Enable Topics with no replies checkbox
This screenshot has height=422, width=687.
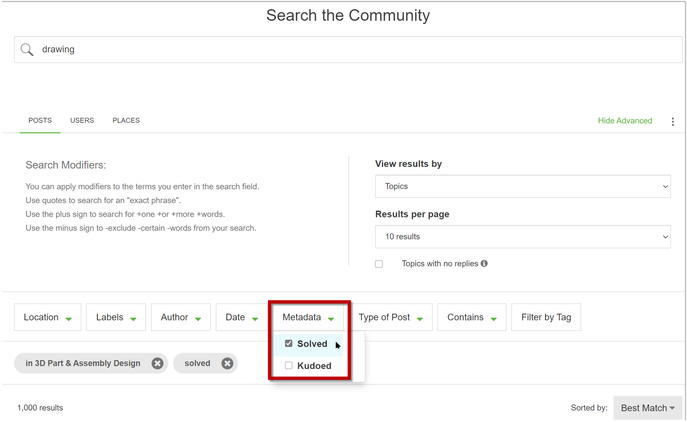tap(379, 264)
